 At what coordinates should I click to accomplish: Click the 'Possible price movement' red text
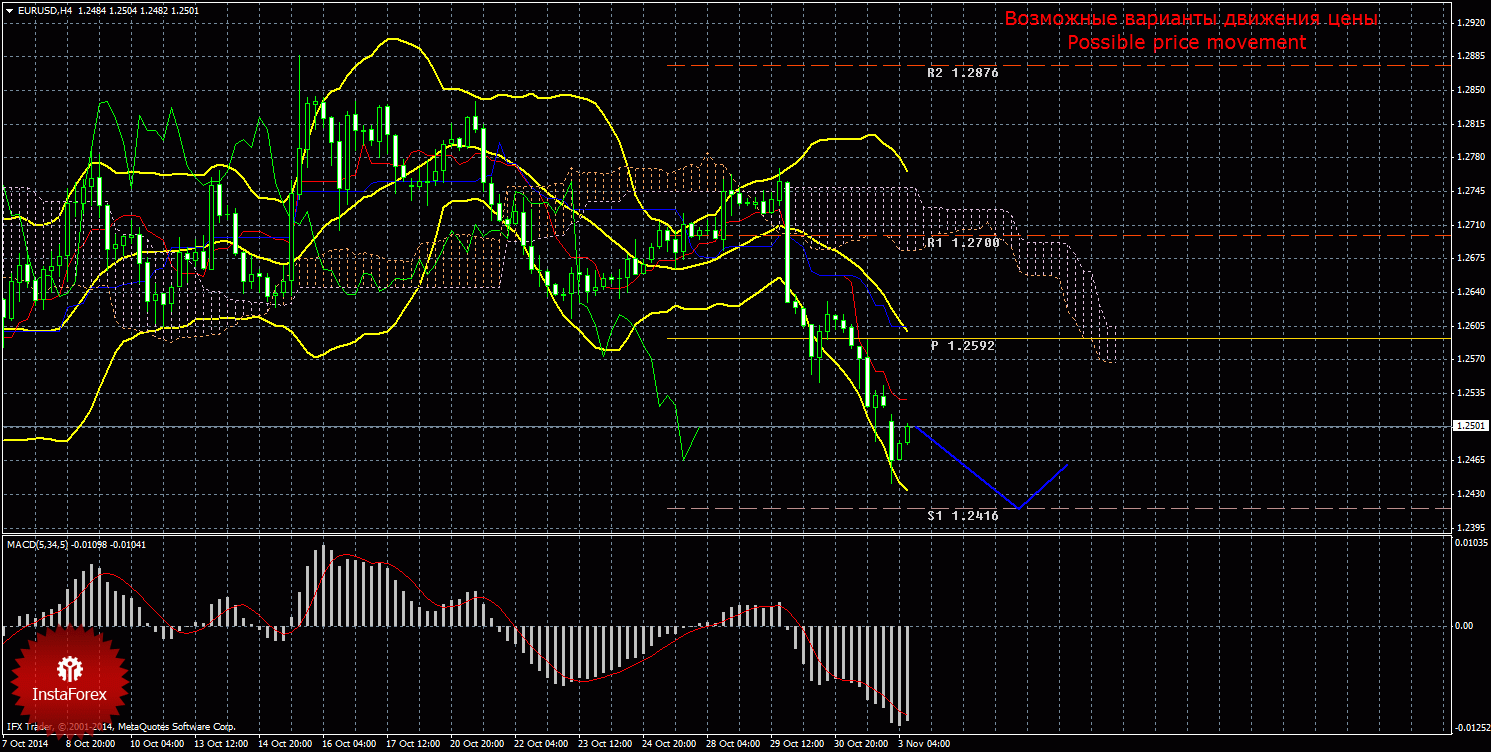[x=1186, y=43]
